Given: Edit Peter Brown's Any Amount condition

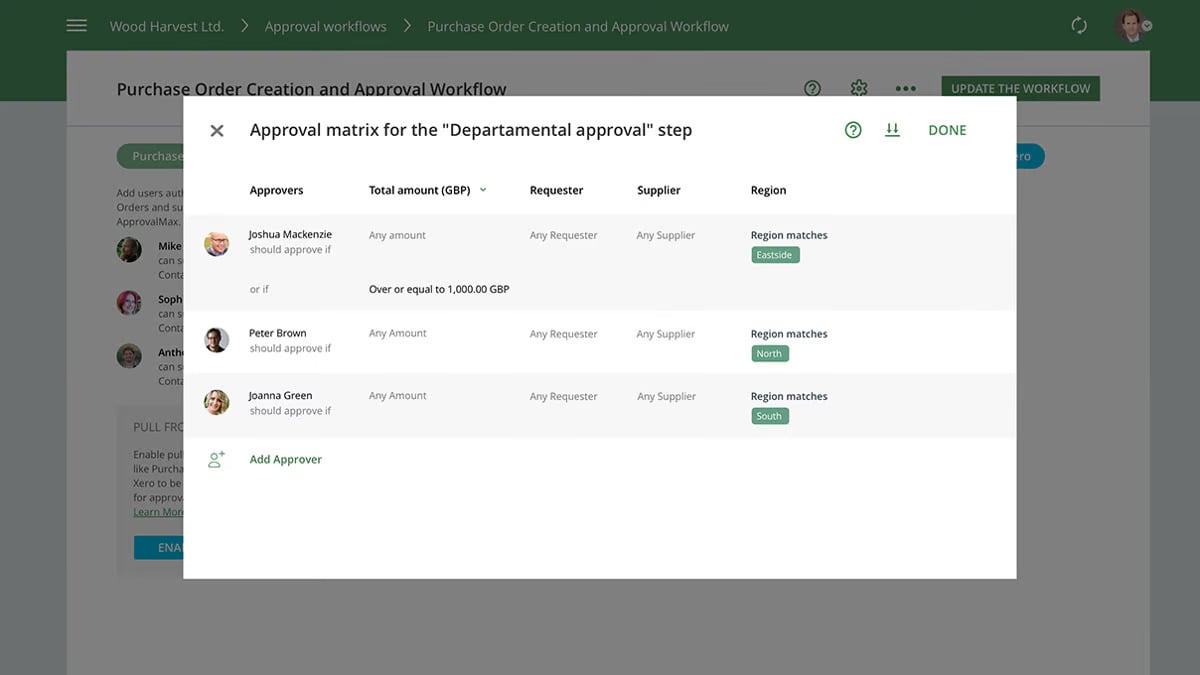Looking at the screenshot, I should pyautogui.click(x=398, y=333).
